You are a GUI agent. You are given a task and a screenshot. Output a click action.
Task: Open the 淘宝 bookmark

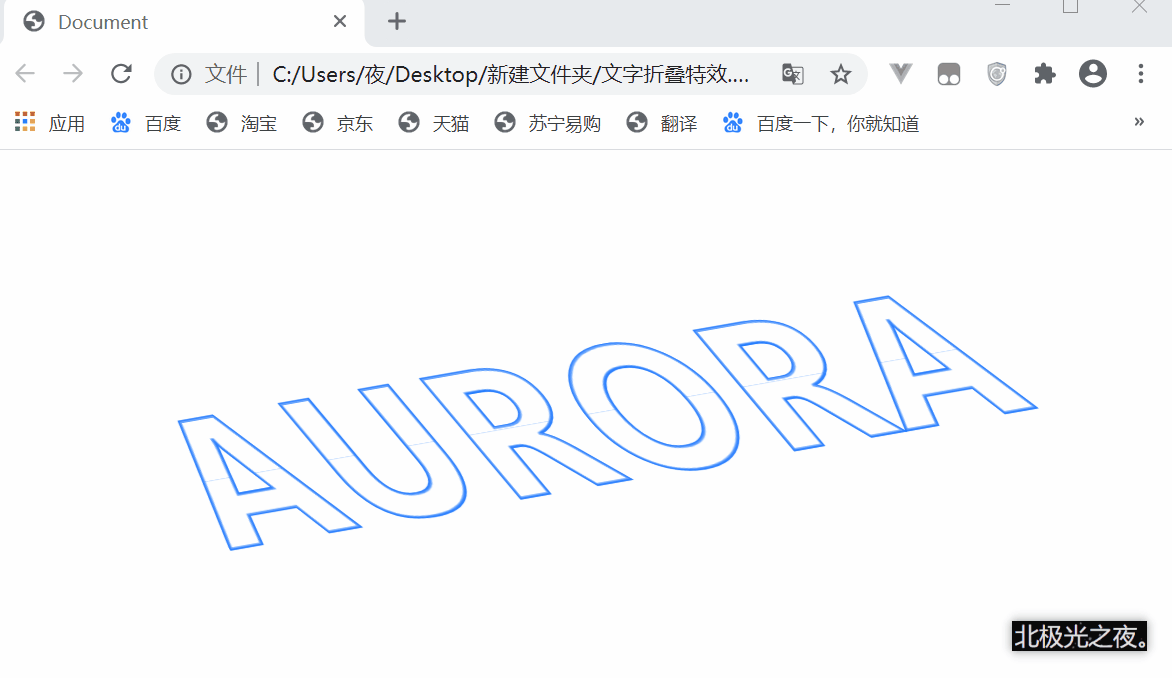point(241,123)
